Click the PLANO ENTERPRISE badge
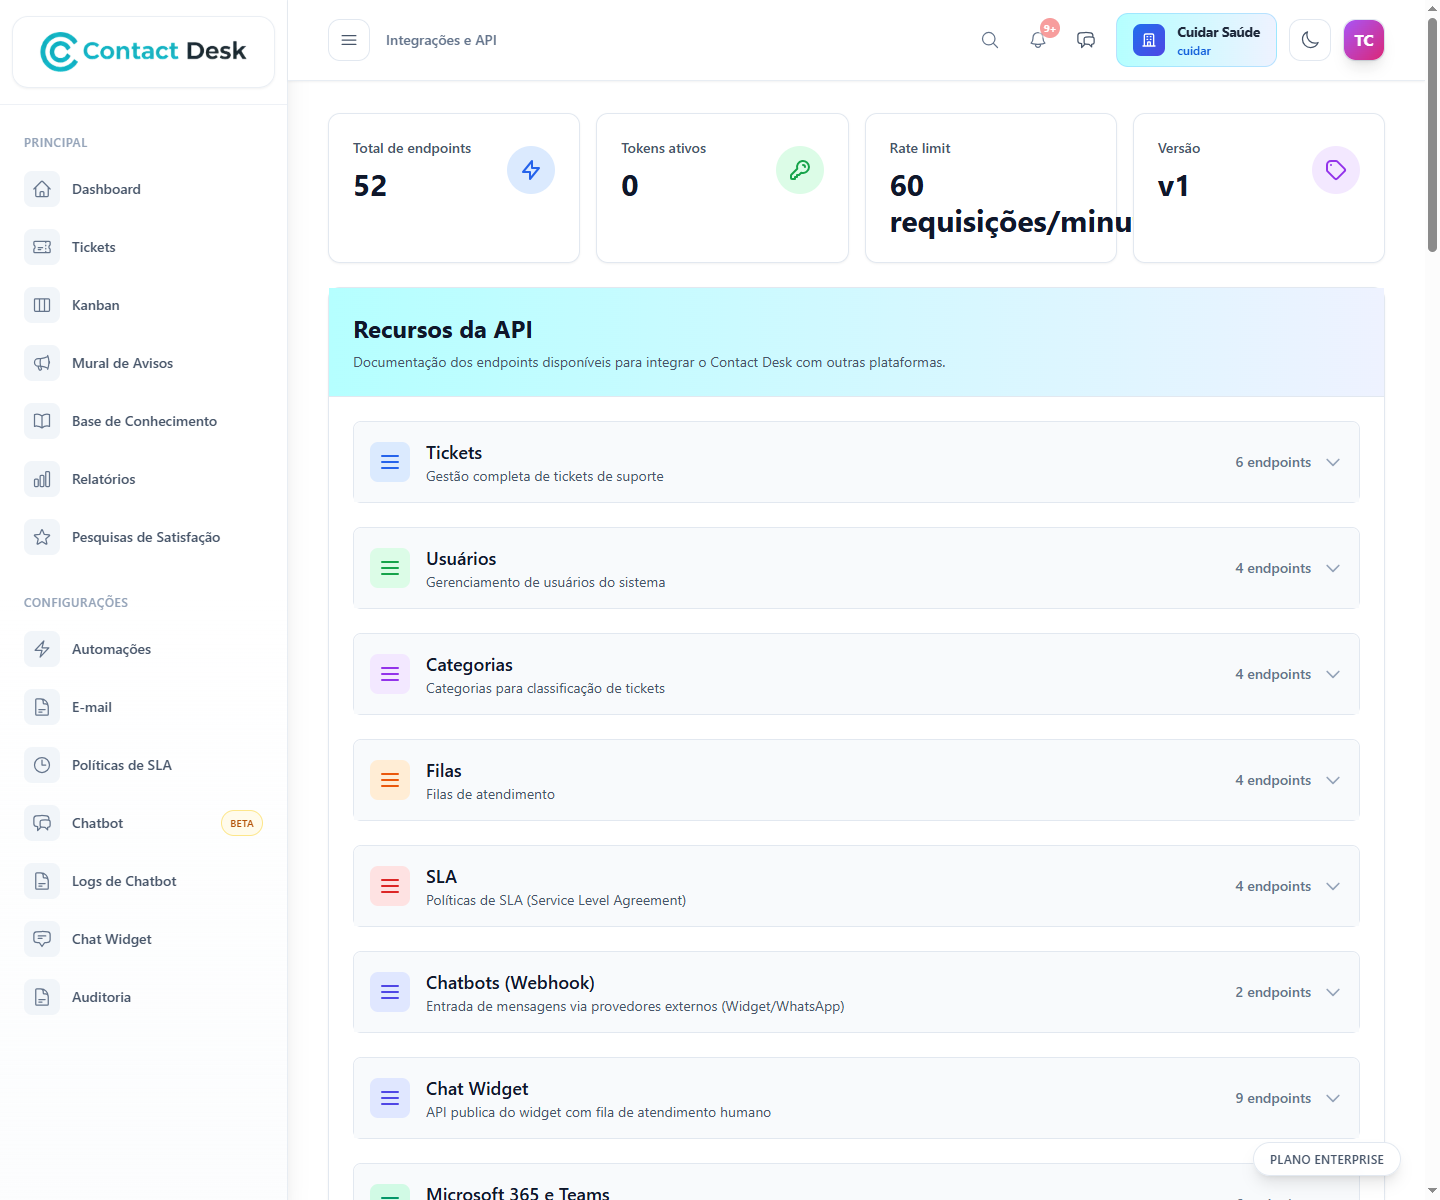This screenshot has width=1440, height=1200. (1327, 1159)
